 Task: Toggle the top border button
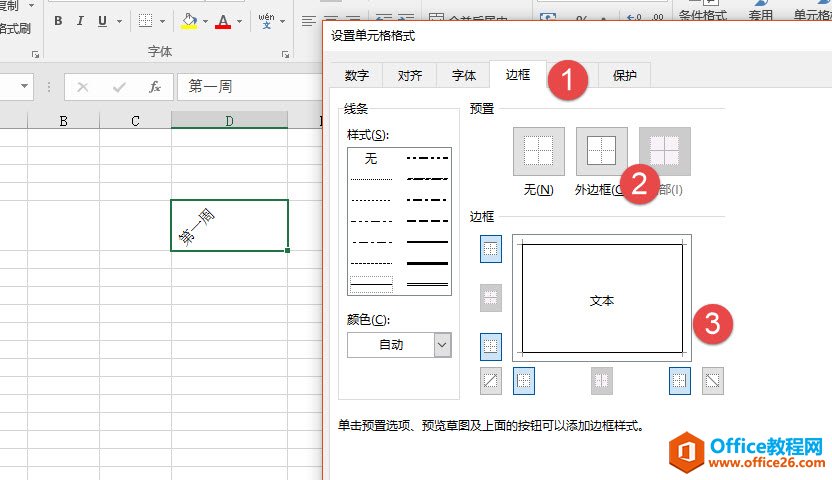coord(491,249)
